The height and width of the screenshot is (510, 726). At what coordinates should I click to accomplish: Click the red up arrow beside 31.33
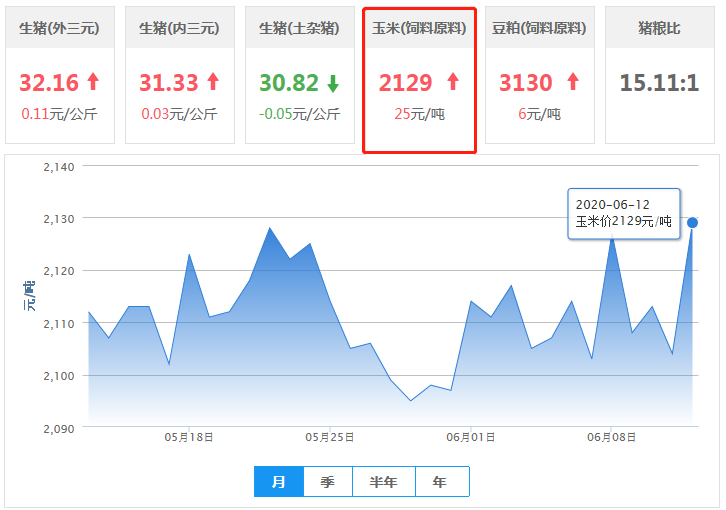pyautogui.click(x=212, y=82)
